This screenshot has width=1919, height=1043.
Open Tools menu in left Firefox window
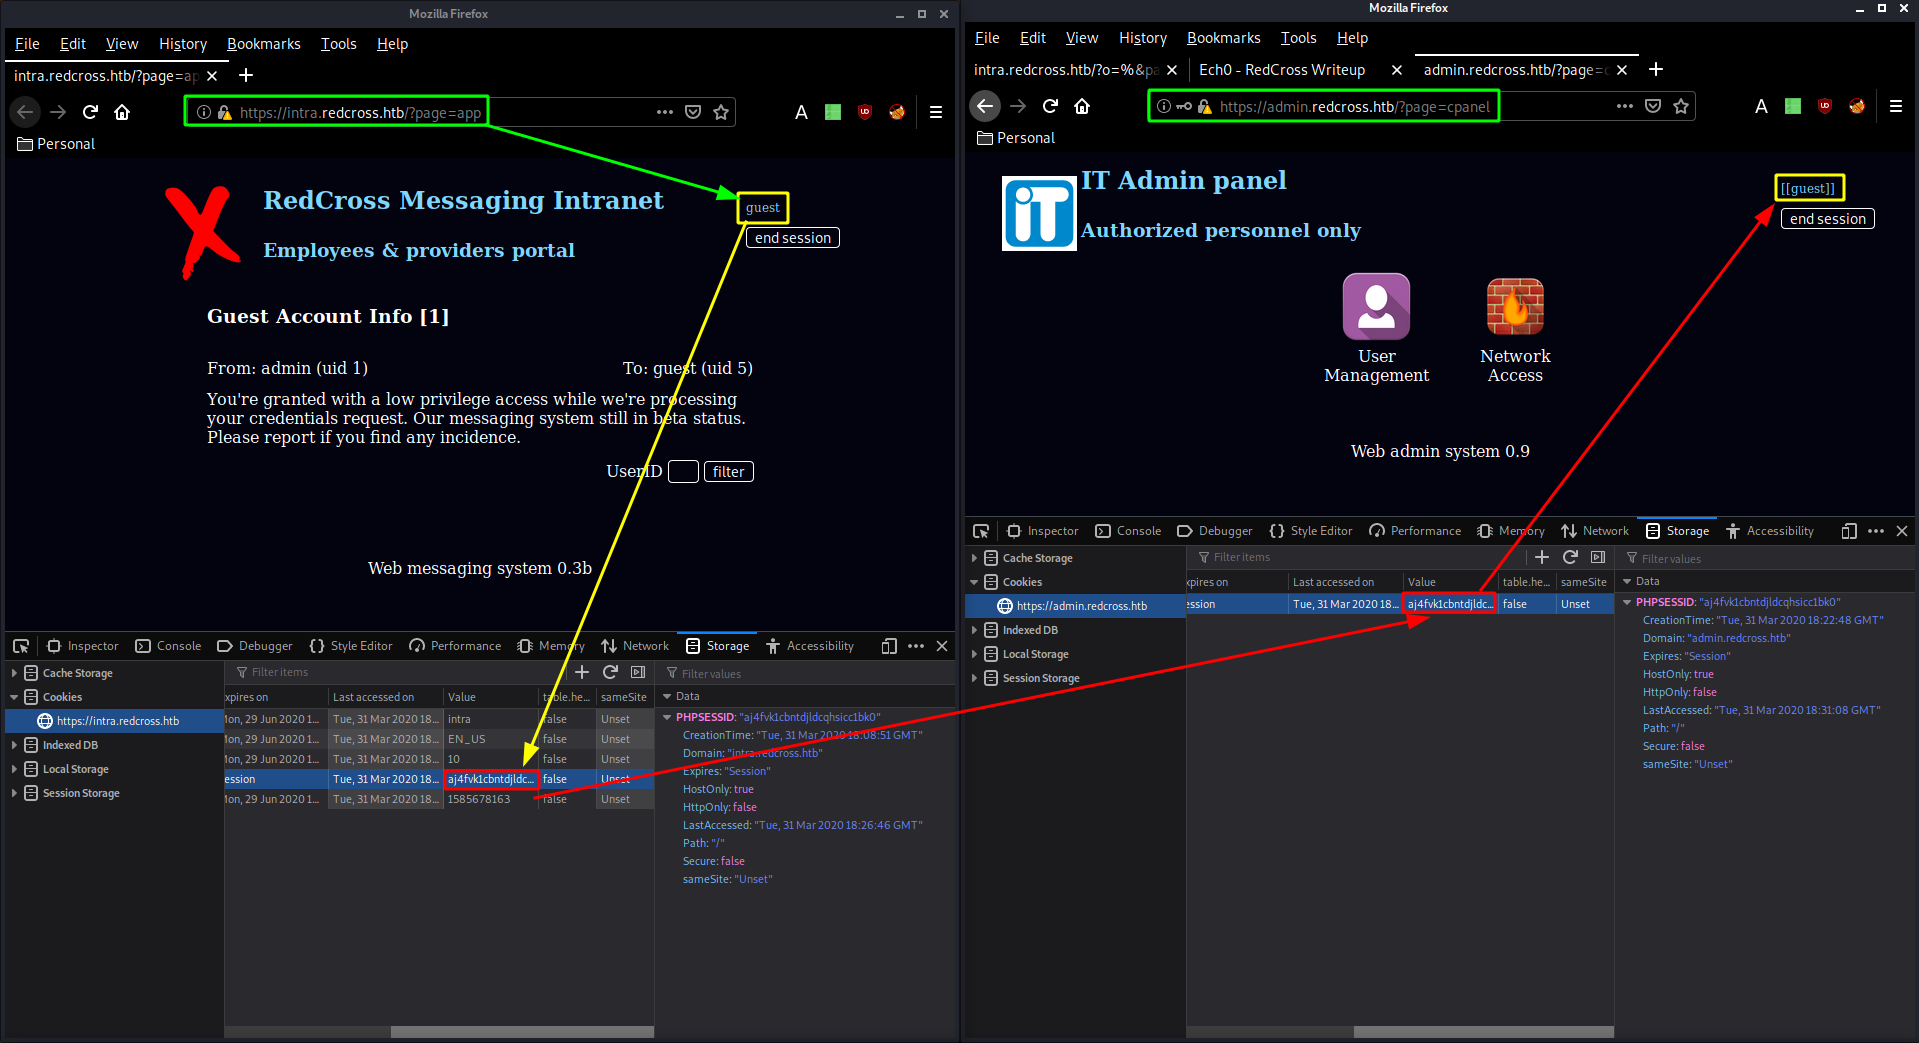pyautogui.click(x=338, y=44)
